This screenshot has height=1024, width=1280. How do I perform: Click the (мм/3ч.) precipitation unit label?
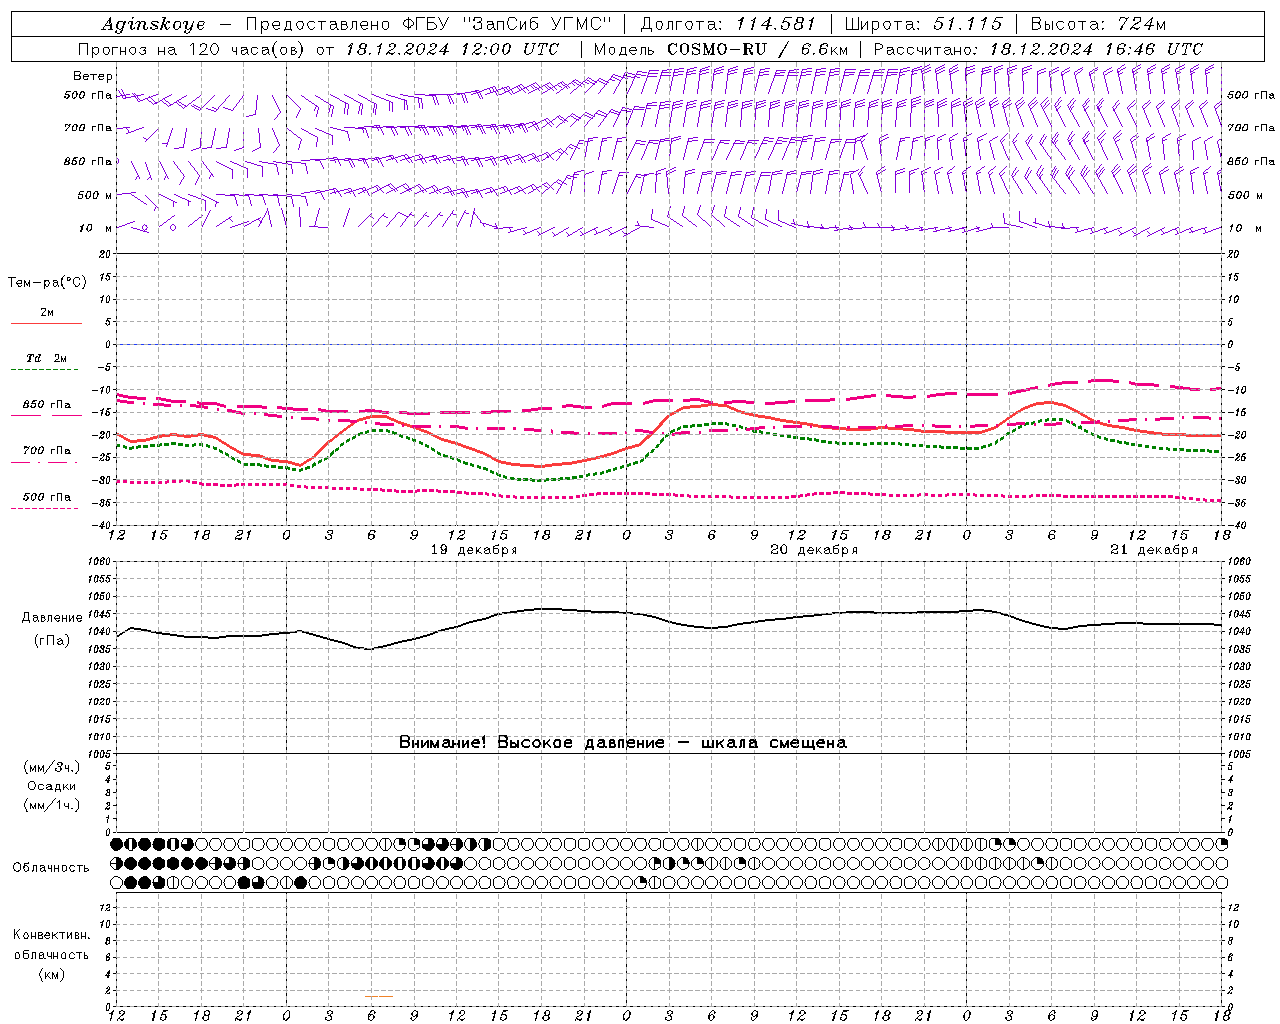click(52, 767)
